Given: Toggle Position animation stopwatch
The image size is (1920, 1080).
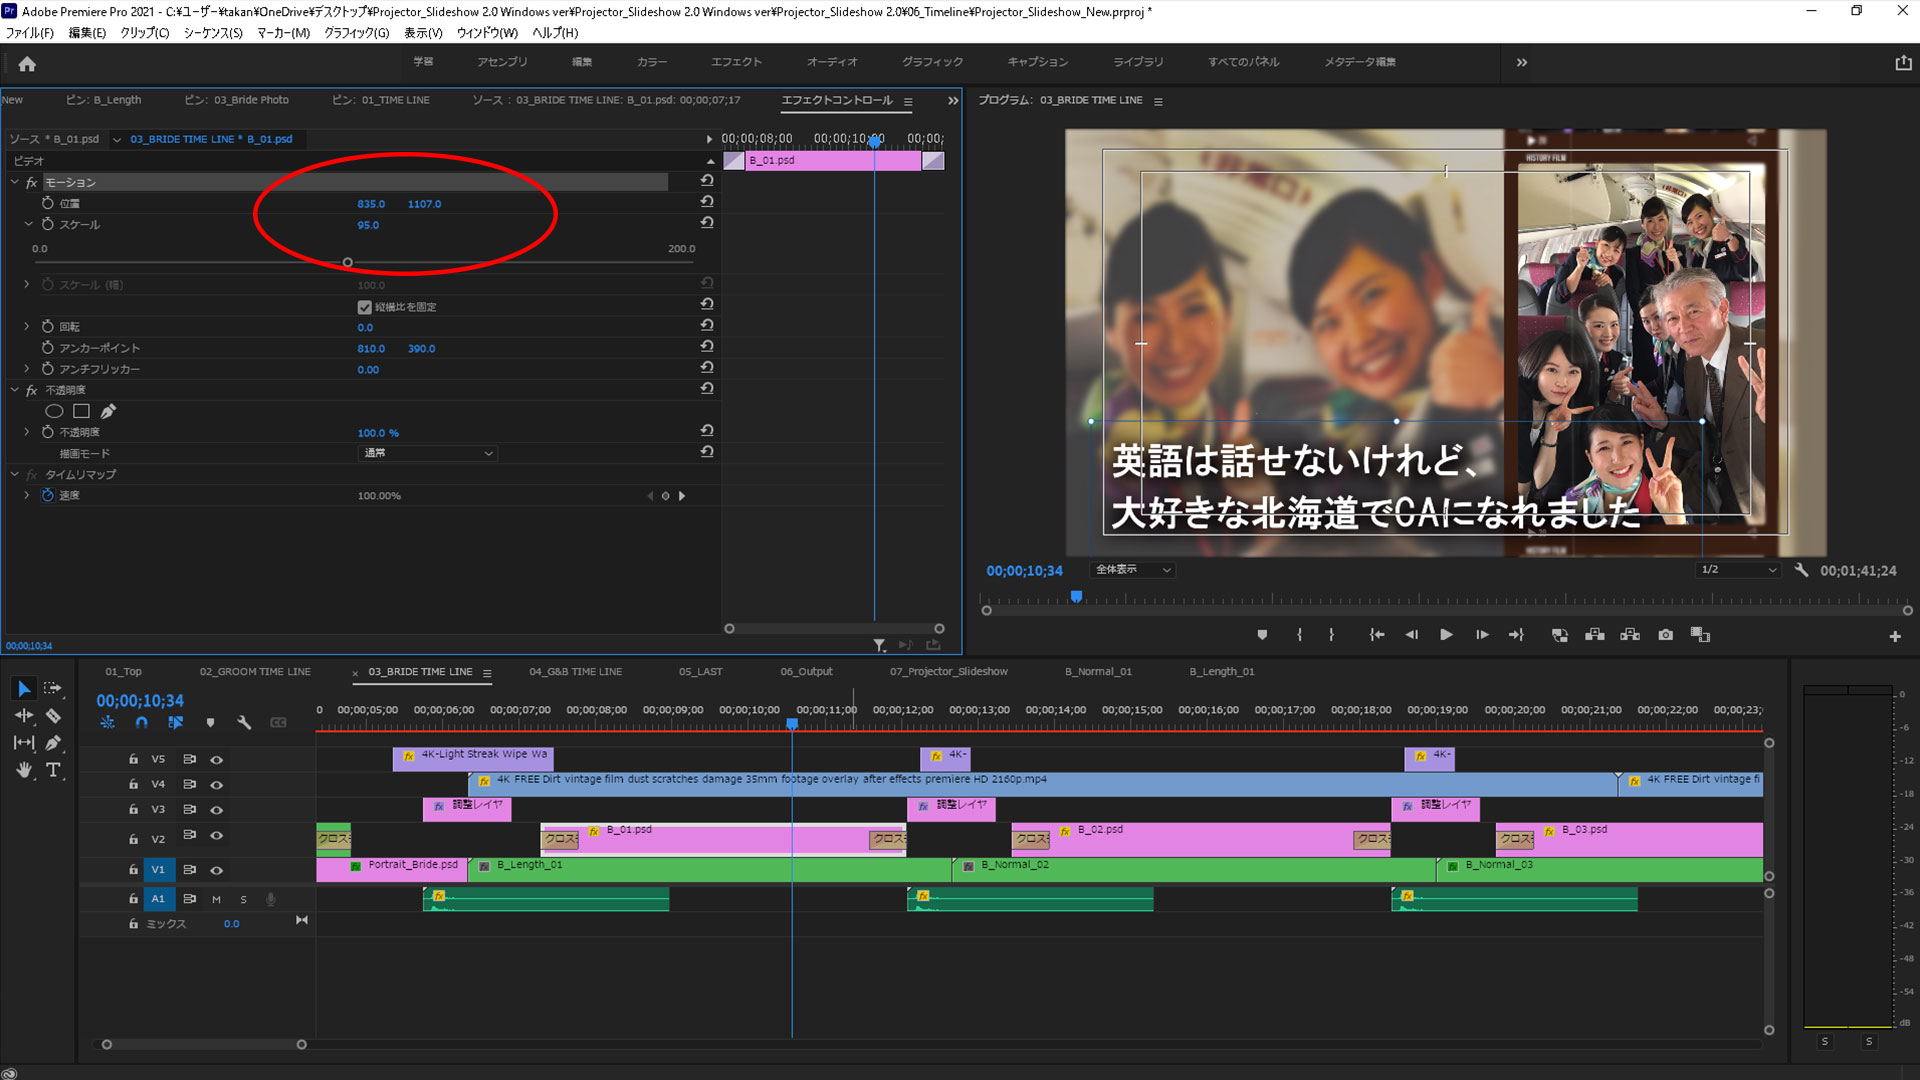Looking at the screenshot, I should coord(47,203).
